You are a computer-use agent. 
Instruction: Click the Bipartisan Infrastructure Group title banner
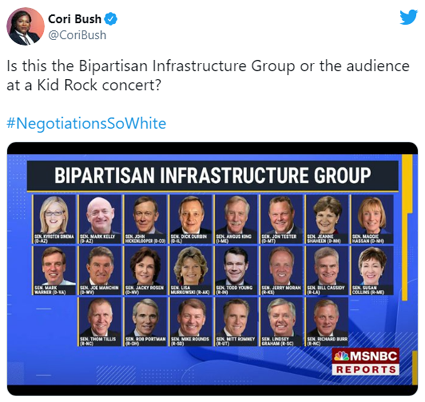pyautogui.click(x=213, y=176)
